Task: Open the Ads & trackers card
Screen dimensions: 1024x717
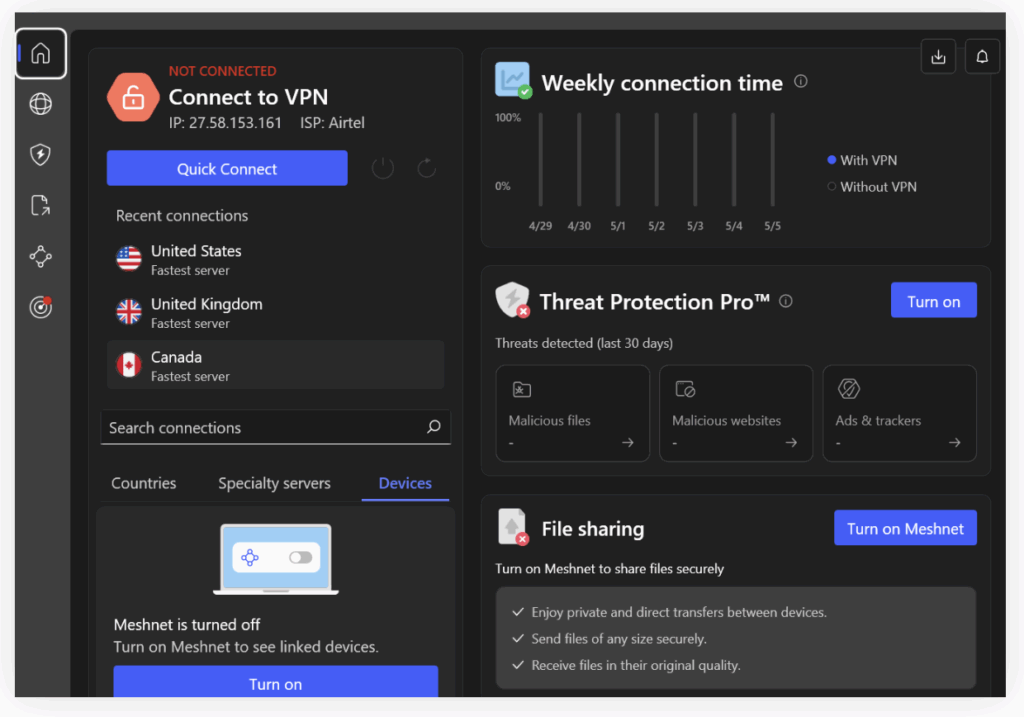Action: point(899,413)
